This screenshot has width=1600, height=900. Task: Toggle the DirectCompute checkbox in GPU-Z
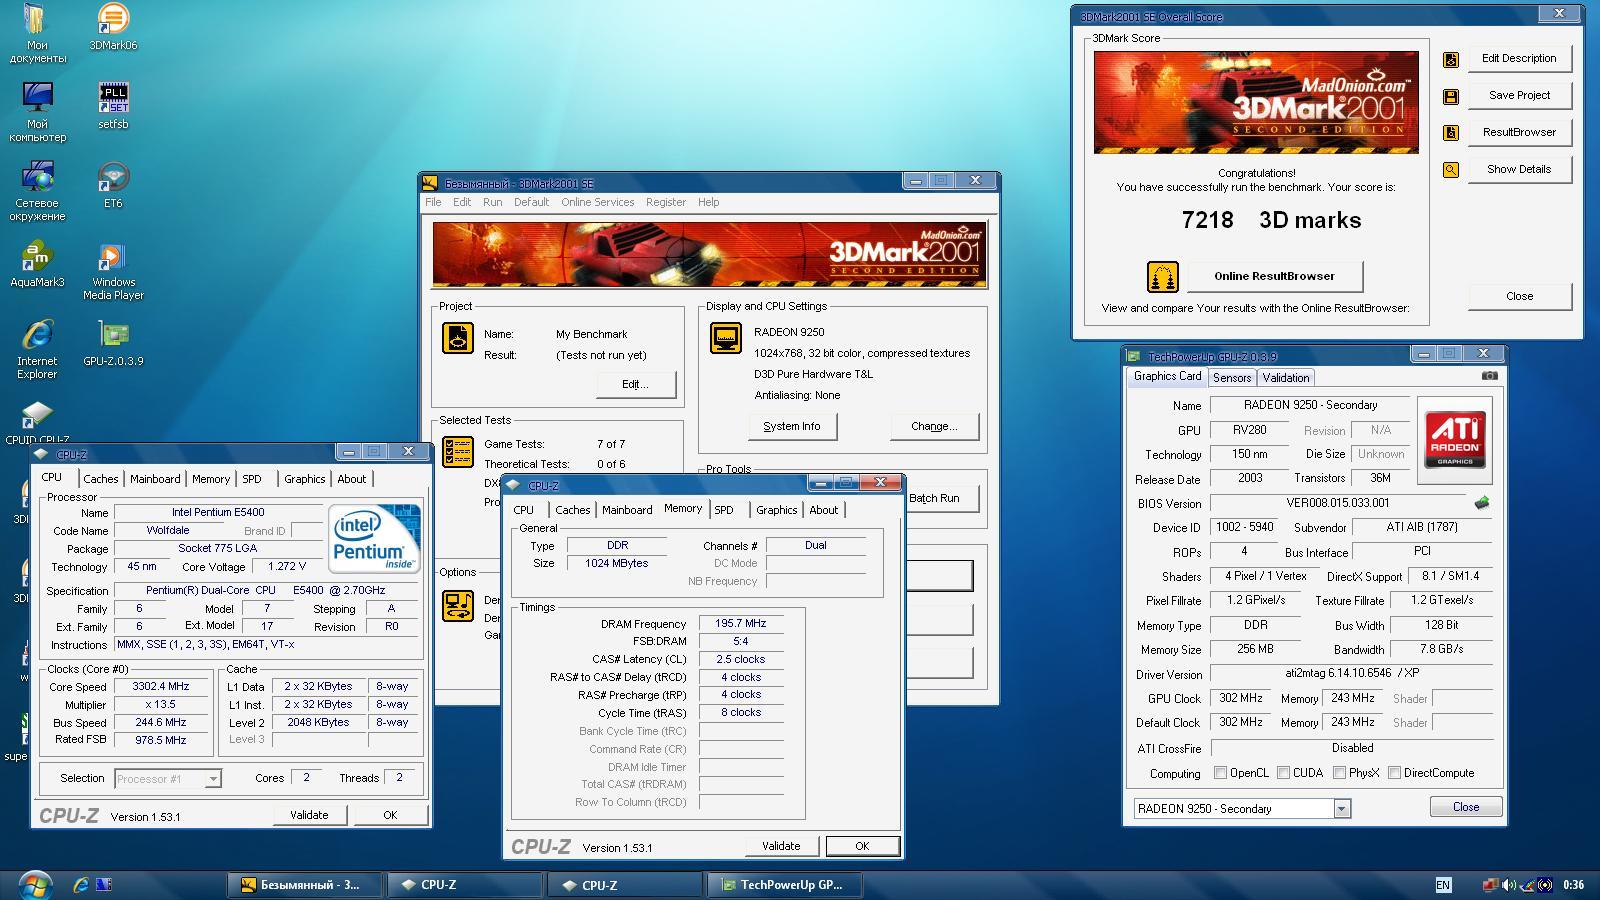point(1394,773)
